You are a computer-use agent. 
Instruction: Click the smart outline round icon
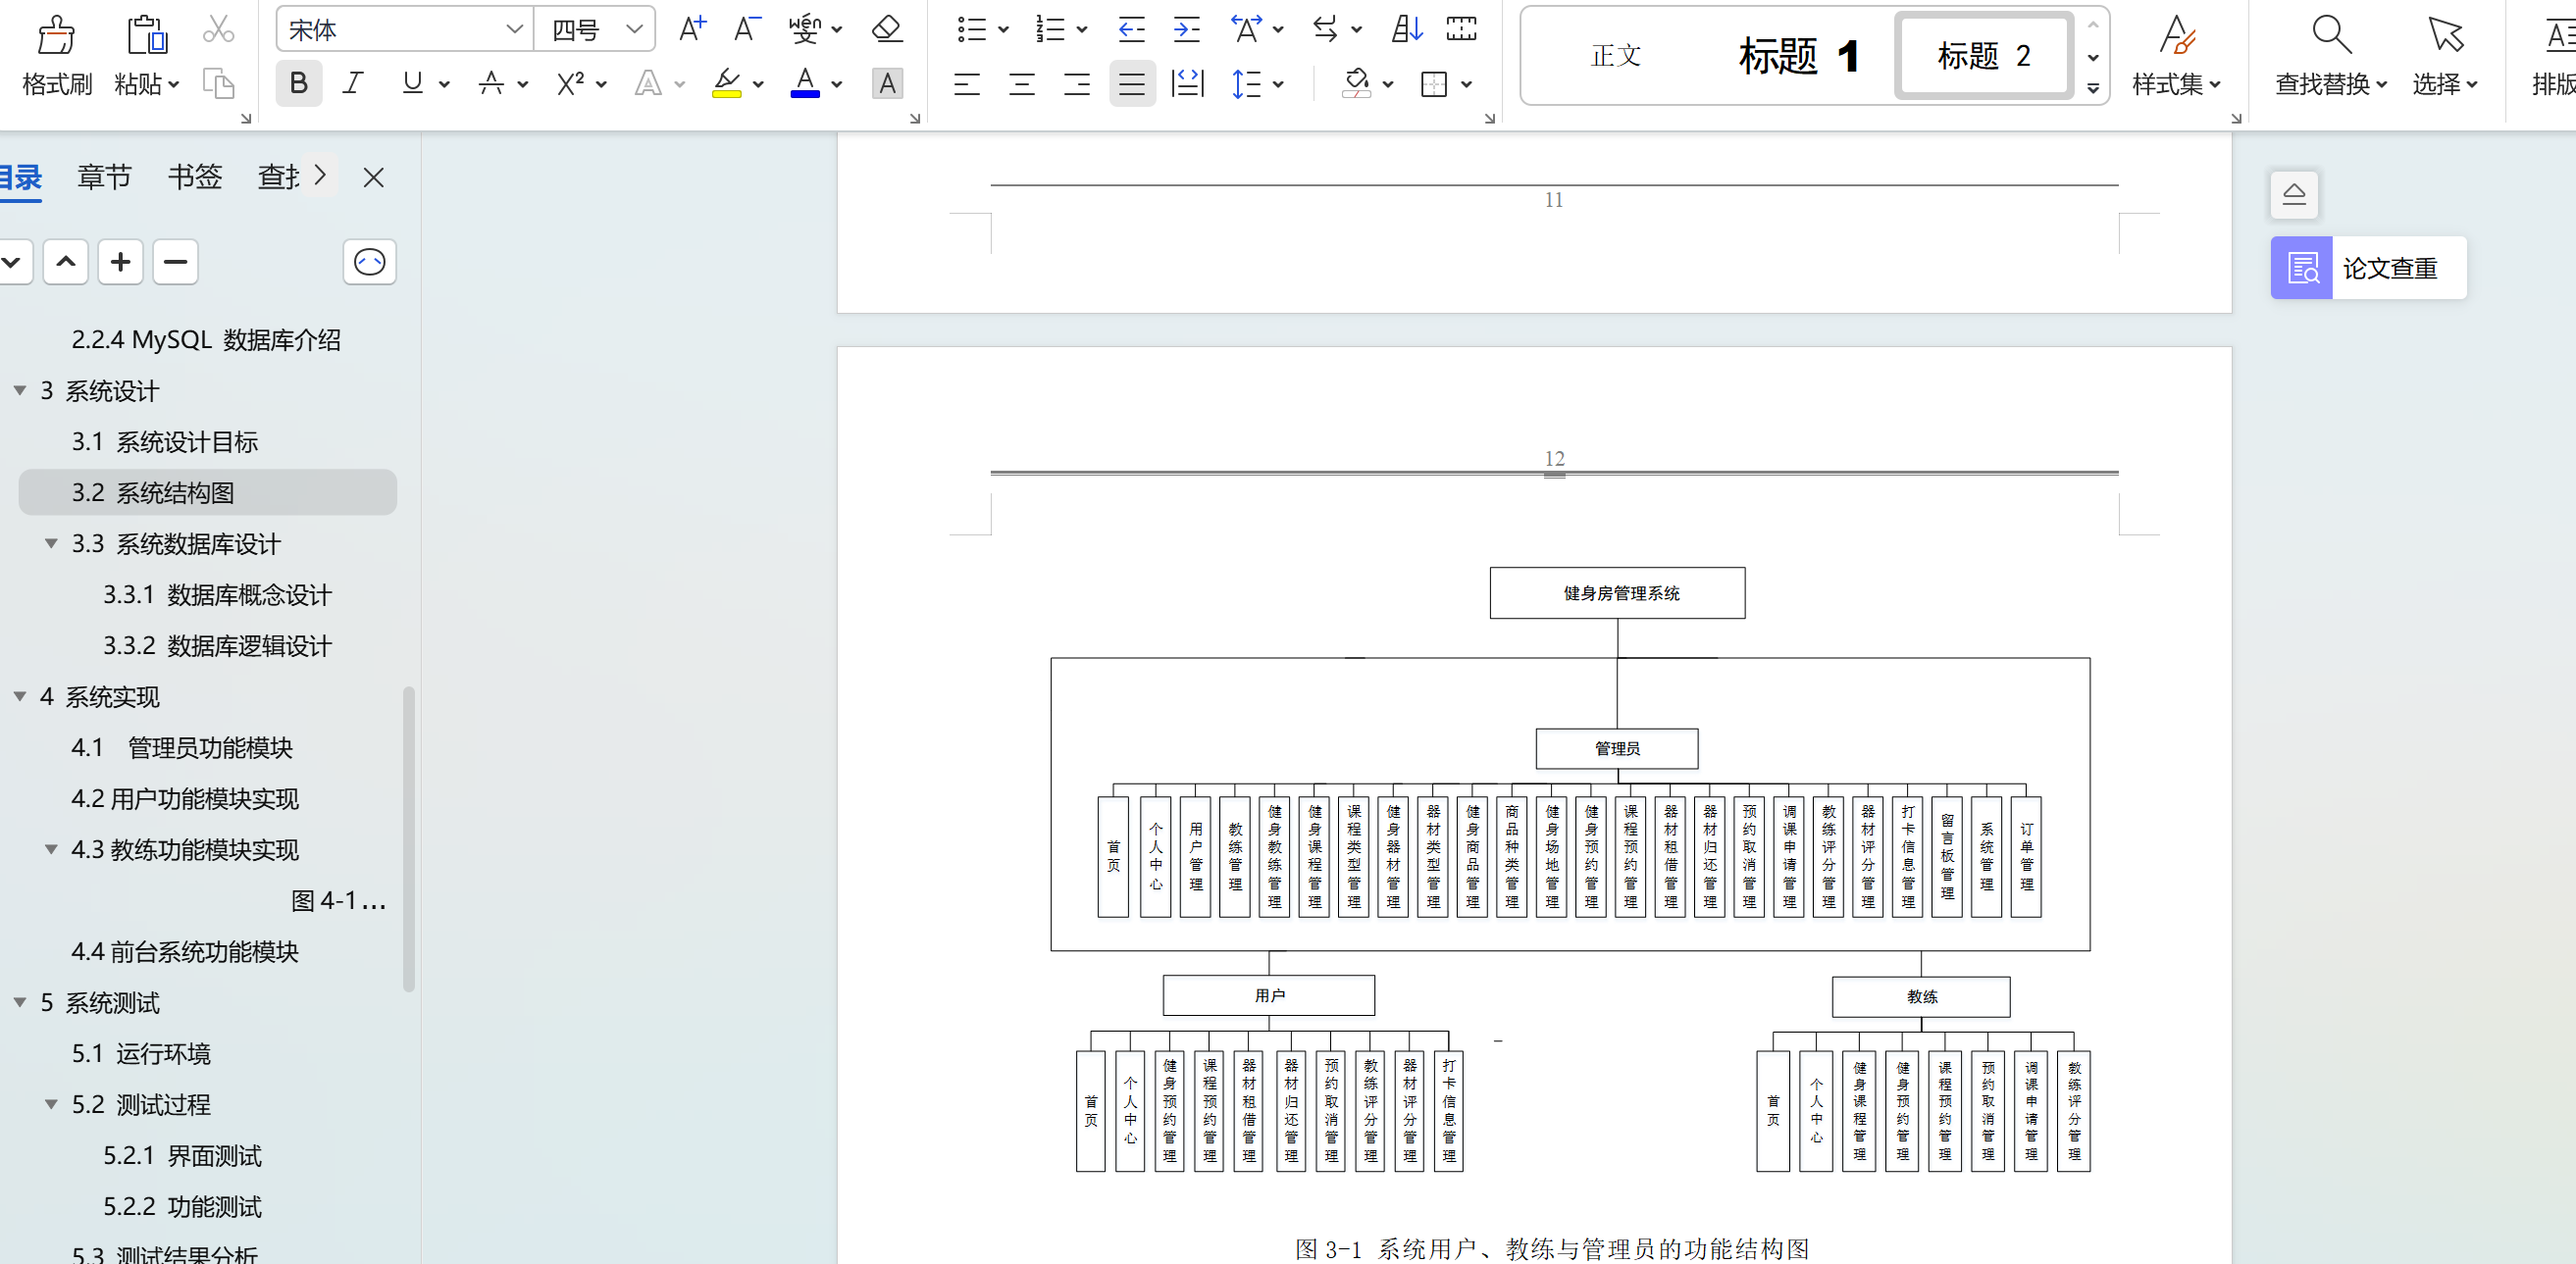tap(370, 262)
